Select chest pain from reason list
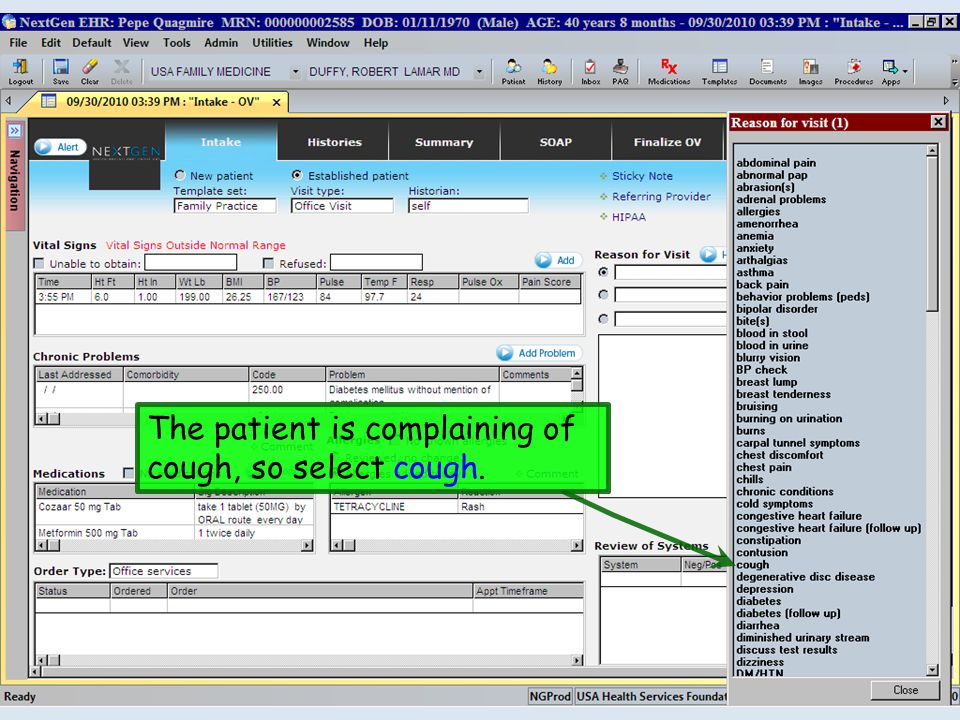This screenshot has width=960, height=720. 763,467
